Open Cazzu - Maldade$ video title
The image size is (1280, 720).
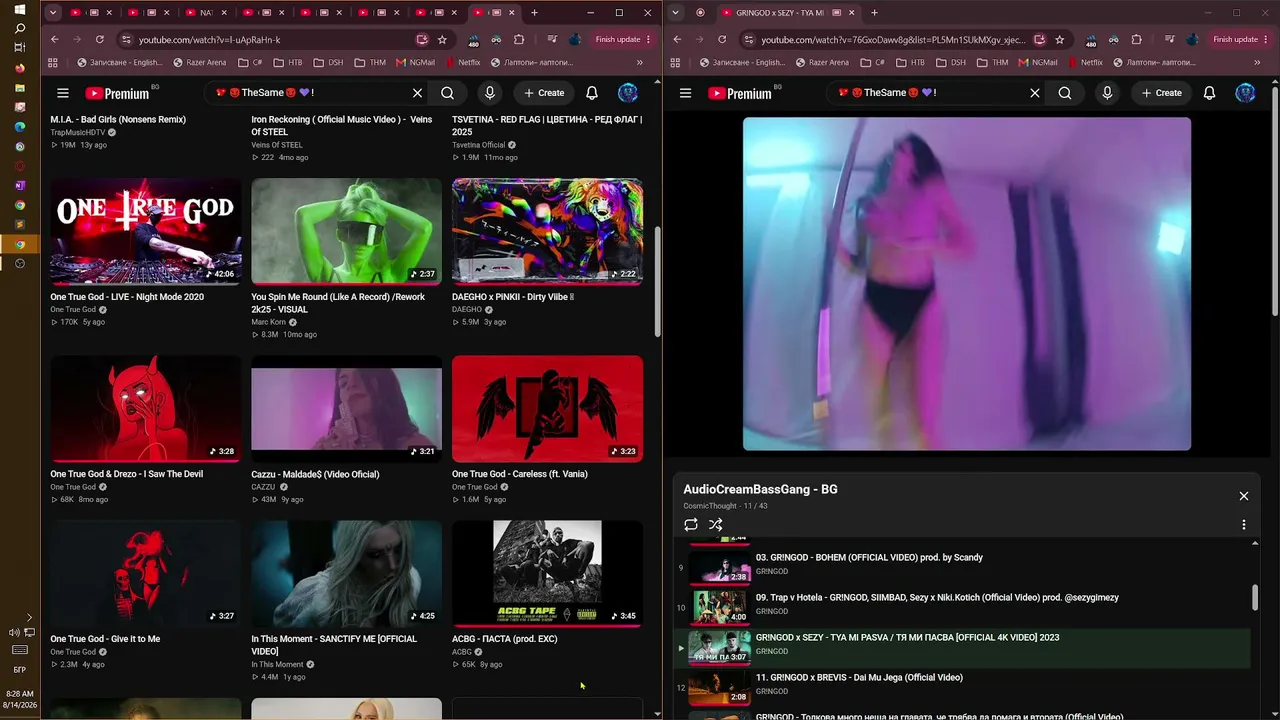point(315,474)
